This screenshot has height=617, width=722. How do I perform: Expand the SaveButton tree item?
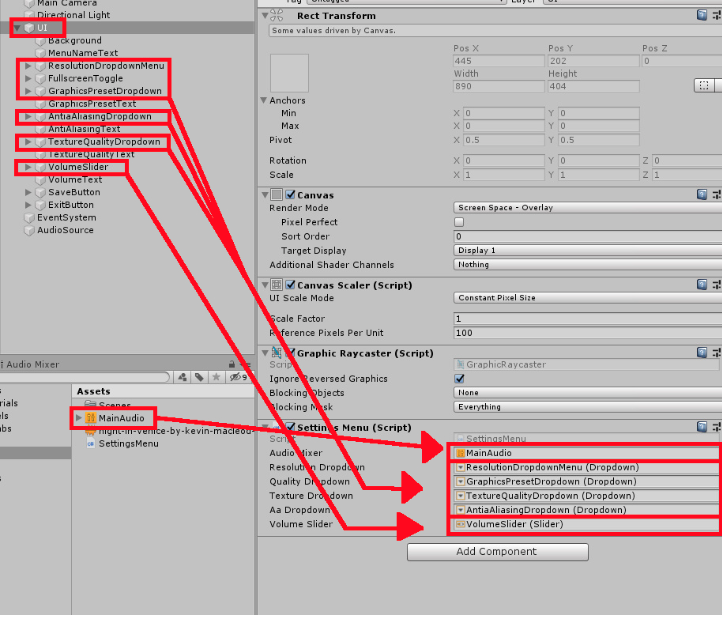pos(29,192)
